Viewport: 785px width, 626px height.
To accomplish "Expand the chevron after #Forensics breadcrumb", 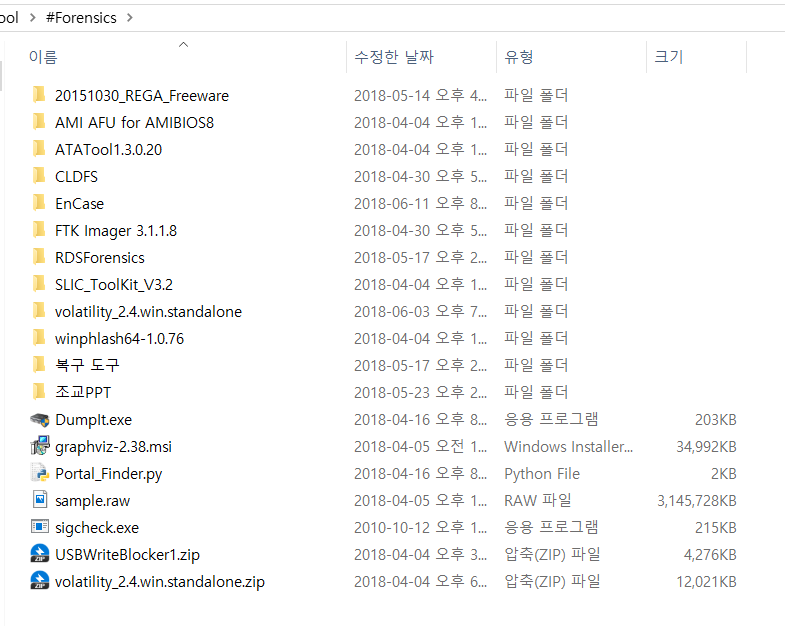I will [130, 18].
